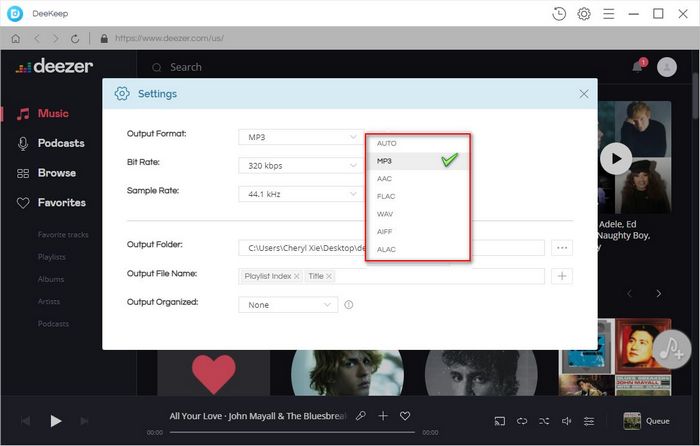This screenshot has width=700, height=446.
Task: Show Output Organized info icon
Action: pos(349,305)
